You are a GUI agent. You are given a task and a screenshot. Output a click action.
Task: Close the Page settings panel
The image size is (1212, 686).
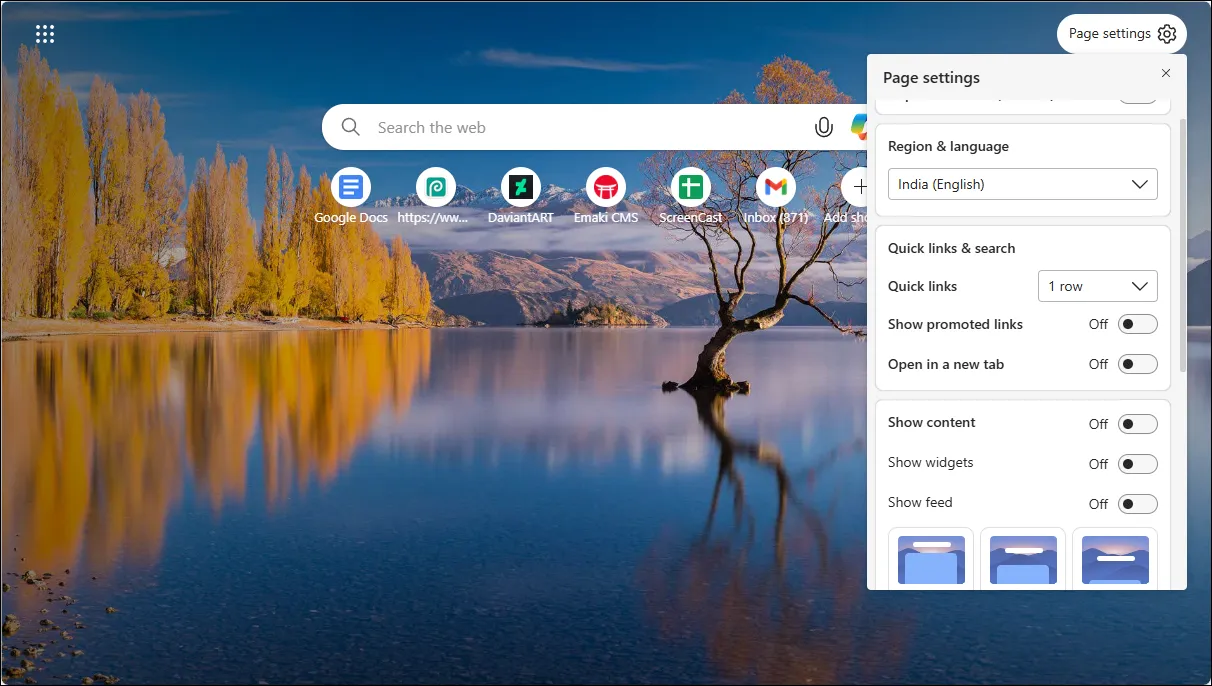pos(1165,73)
